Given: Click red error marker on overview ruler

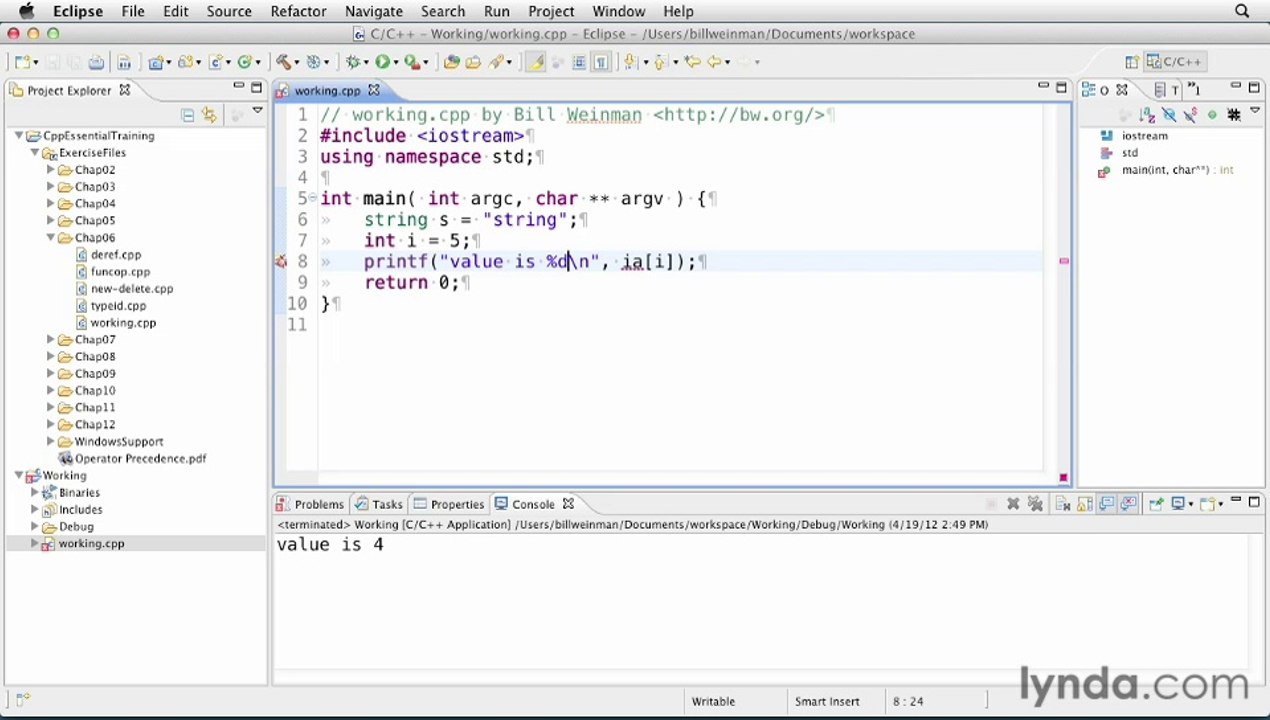Looking at the screenshot, I should (x=1063, y=262).
